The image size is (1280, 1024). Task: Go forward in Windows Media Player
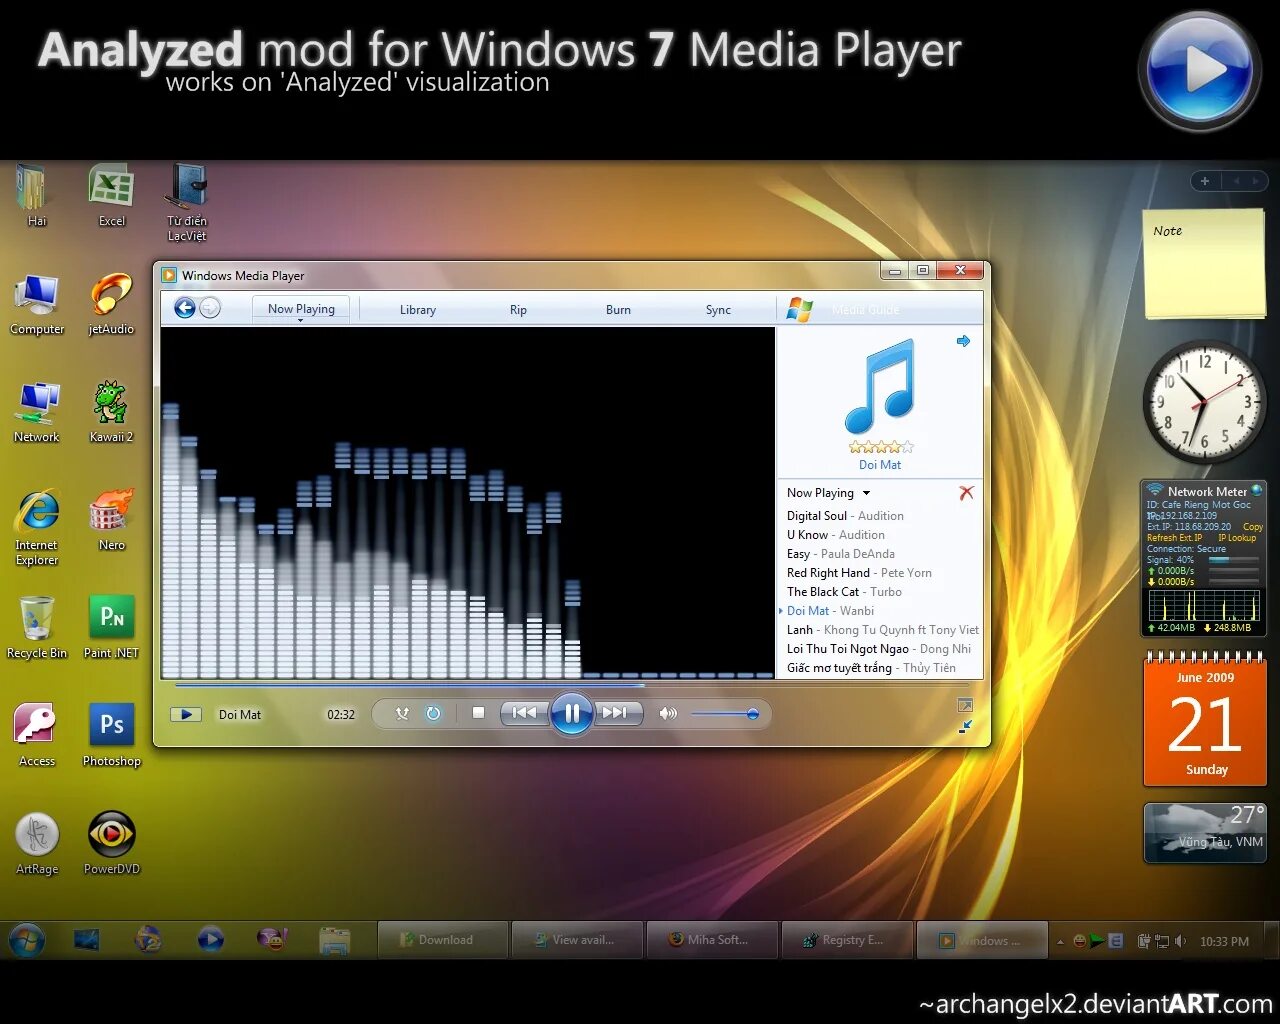click(x=210, y=308)
